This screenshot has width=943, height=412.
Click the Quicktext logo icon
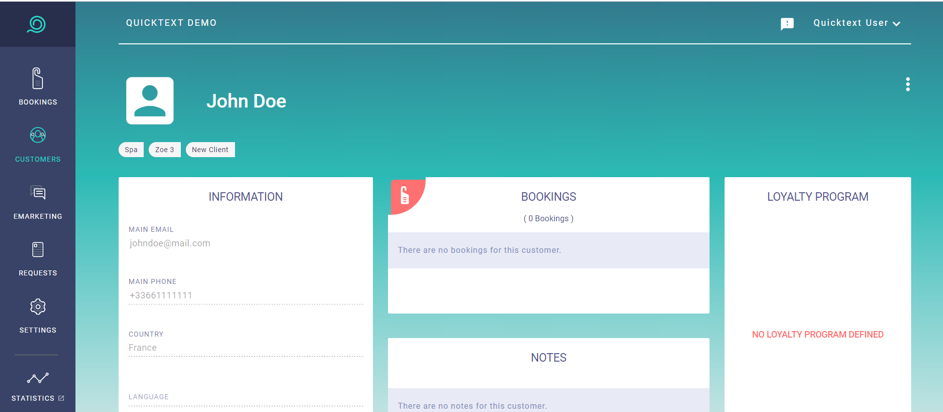(37, 24)
